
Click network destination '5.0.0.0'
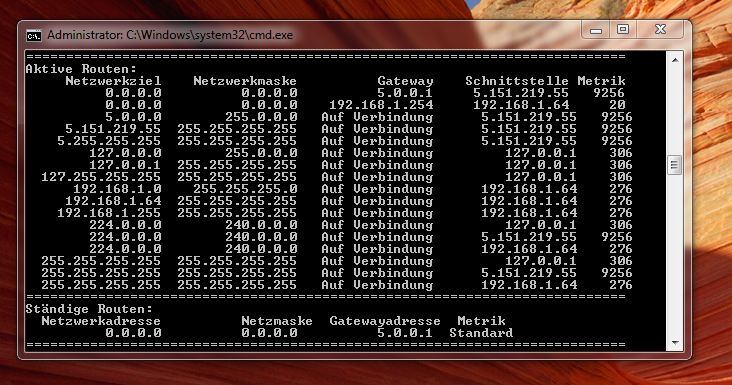coord(133,117)
